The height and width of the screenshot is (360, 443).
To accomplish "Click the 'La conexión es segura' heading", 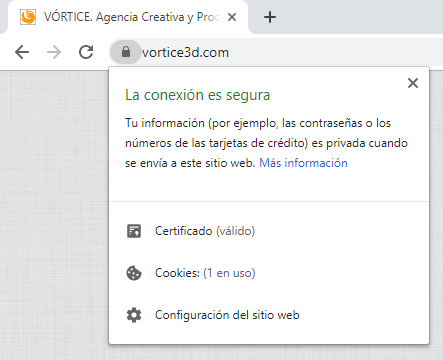I will (197, 95).
